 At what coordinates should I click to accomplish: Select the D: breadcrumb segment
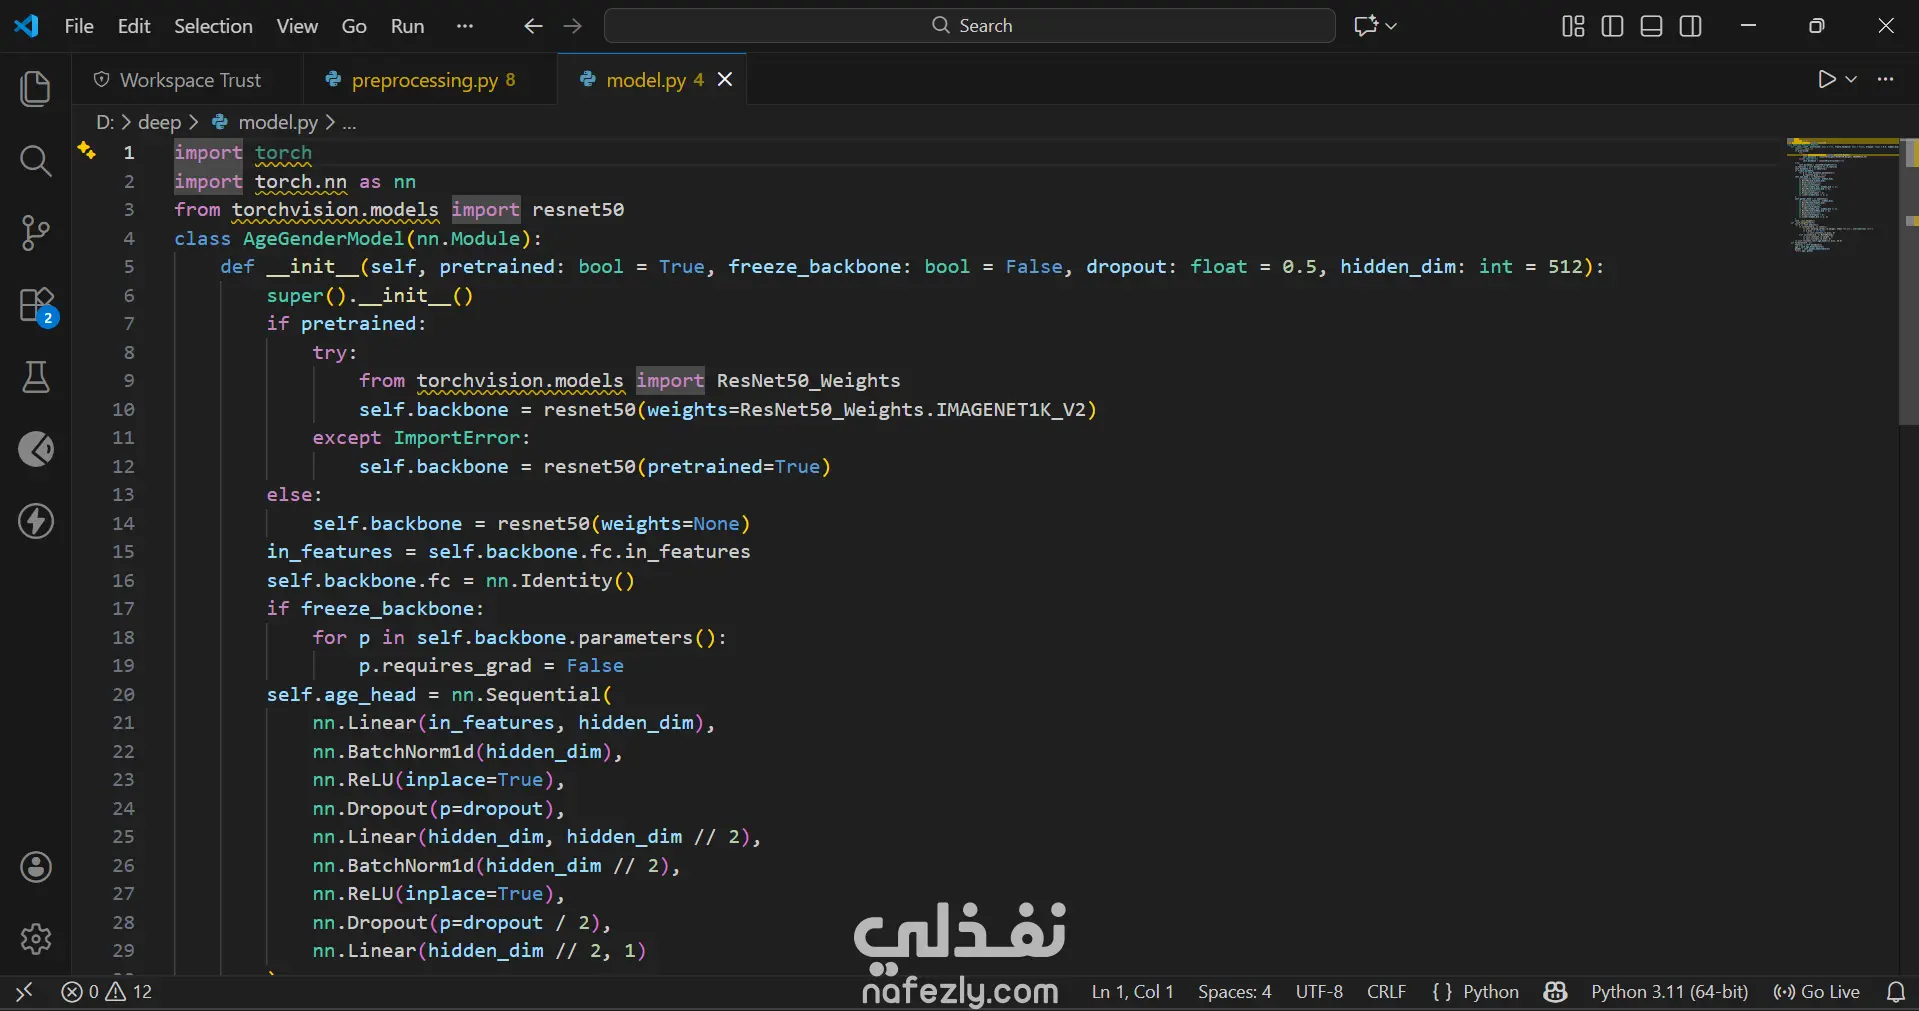[105, 122]
